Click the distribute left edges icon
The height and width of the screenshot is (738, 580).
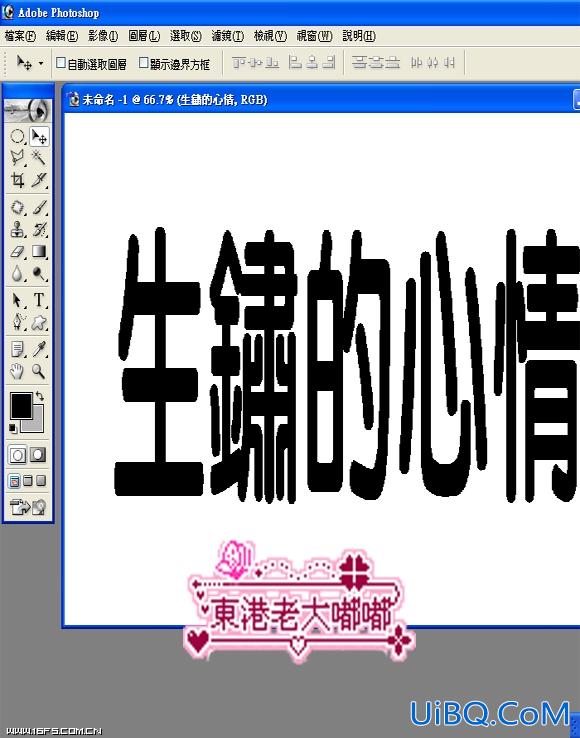pos(416,62)
